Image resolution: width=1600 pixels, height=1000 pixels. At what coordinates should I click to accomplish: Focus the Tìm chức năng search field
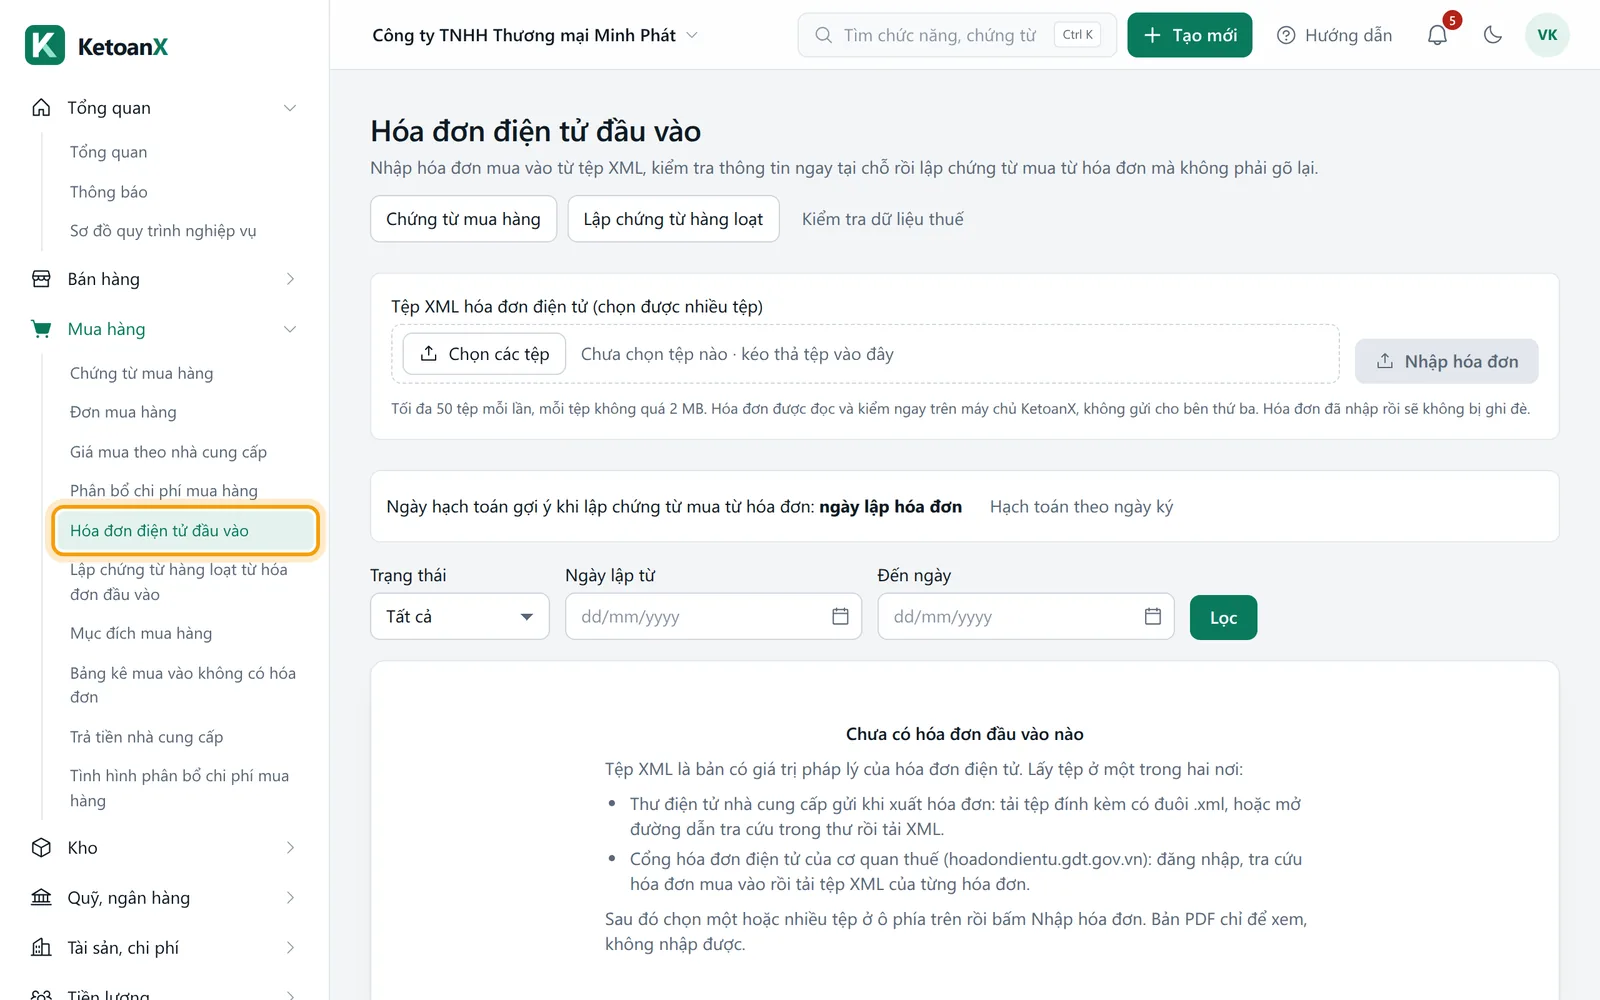(x=957, y=35)
